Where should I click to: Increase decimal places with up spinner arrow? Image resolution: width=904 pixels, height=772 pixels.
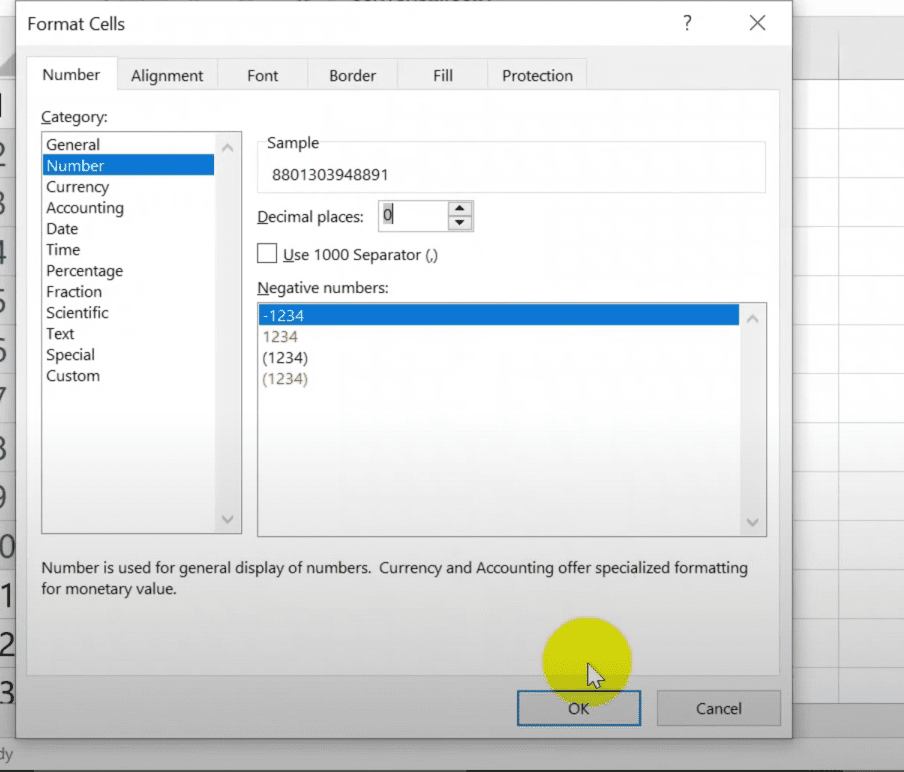coord(460,209)
